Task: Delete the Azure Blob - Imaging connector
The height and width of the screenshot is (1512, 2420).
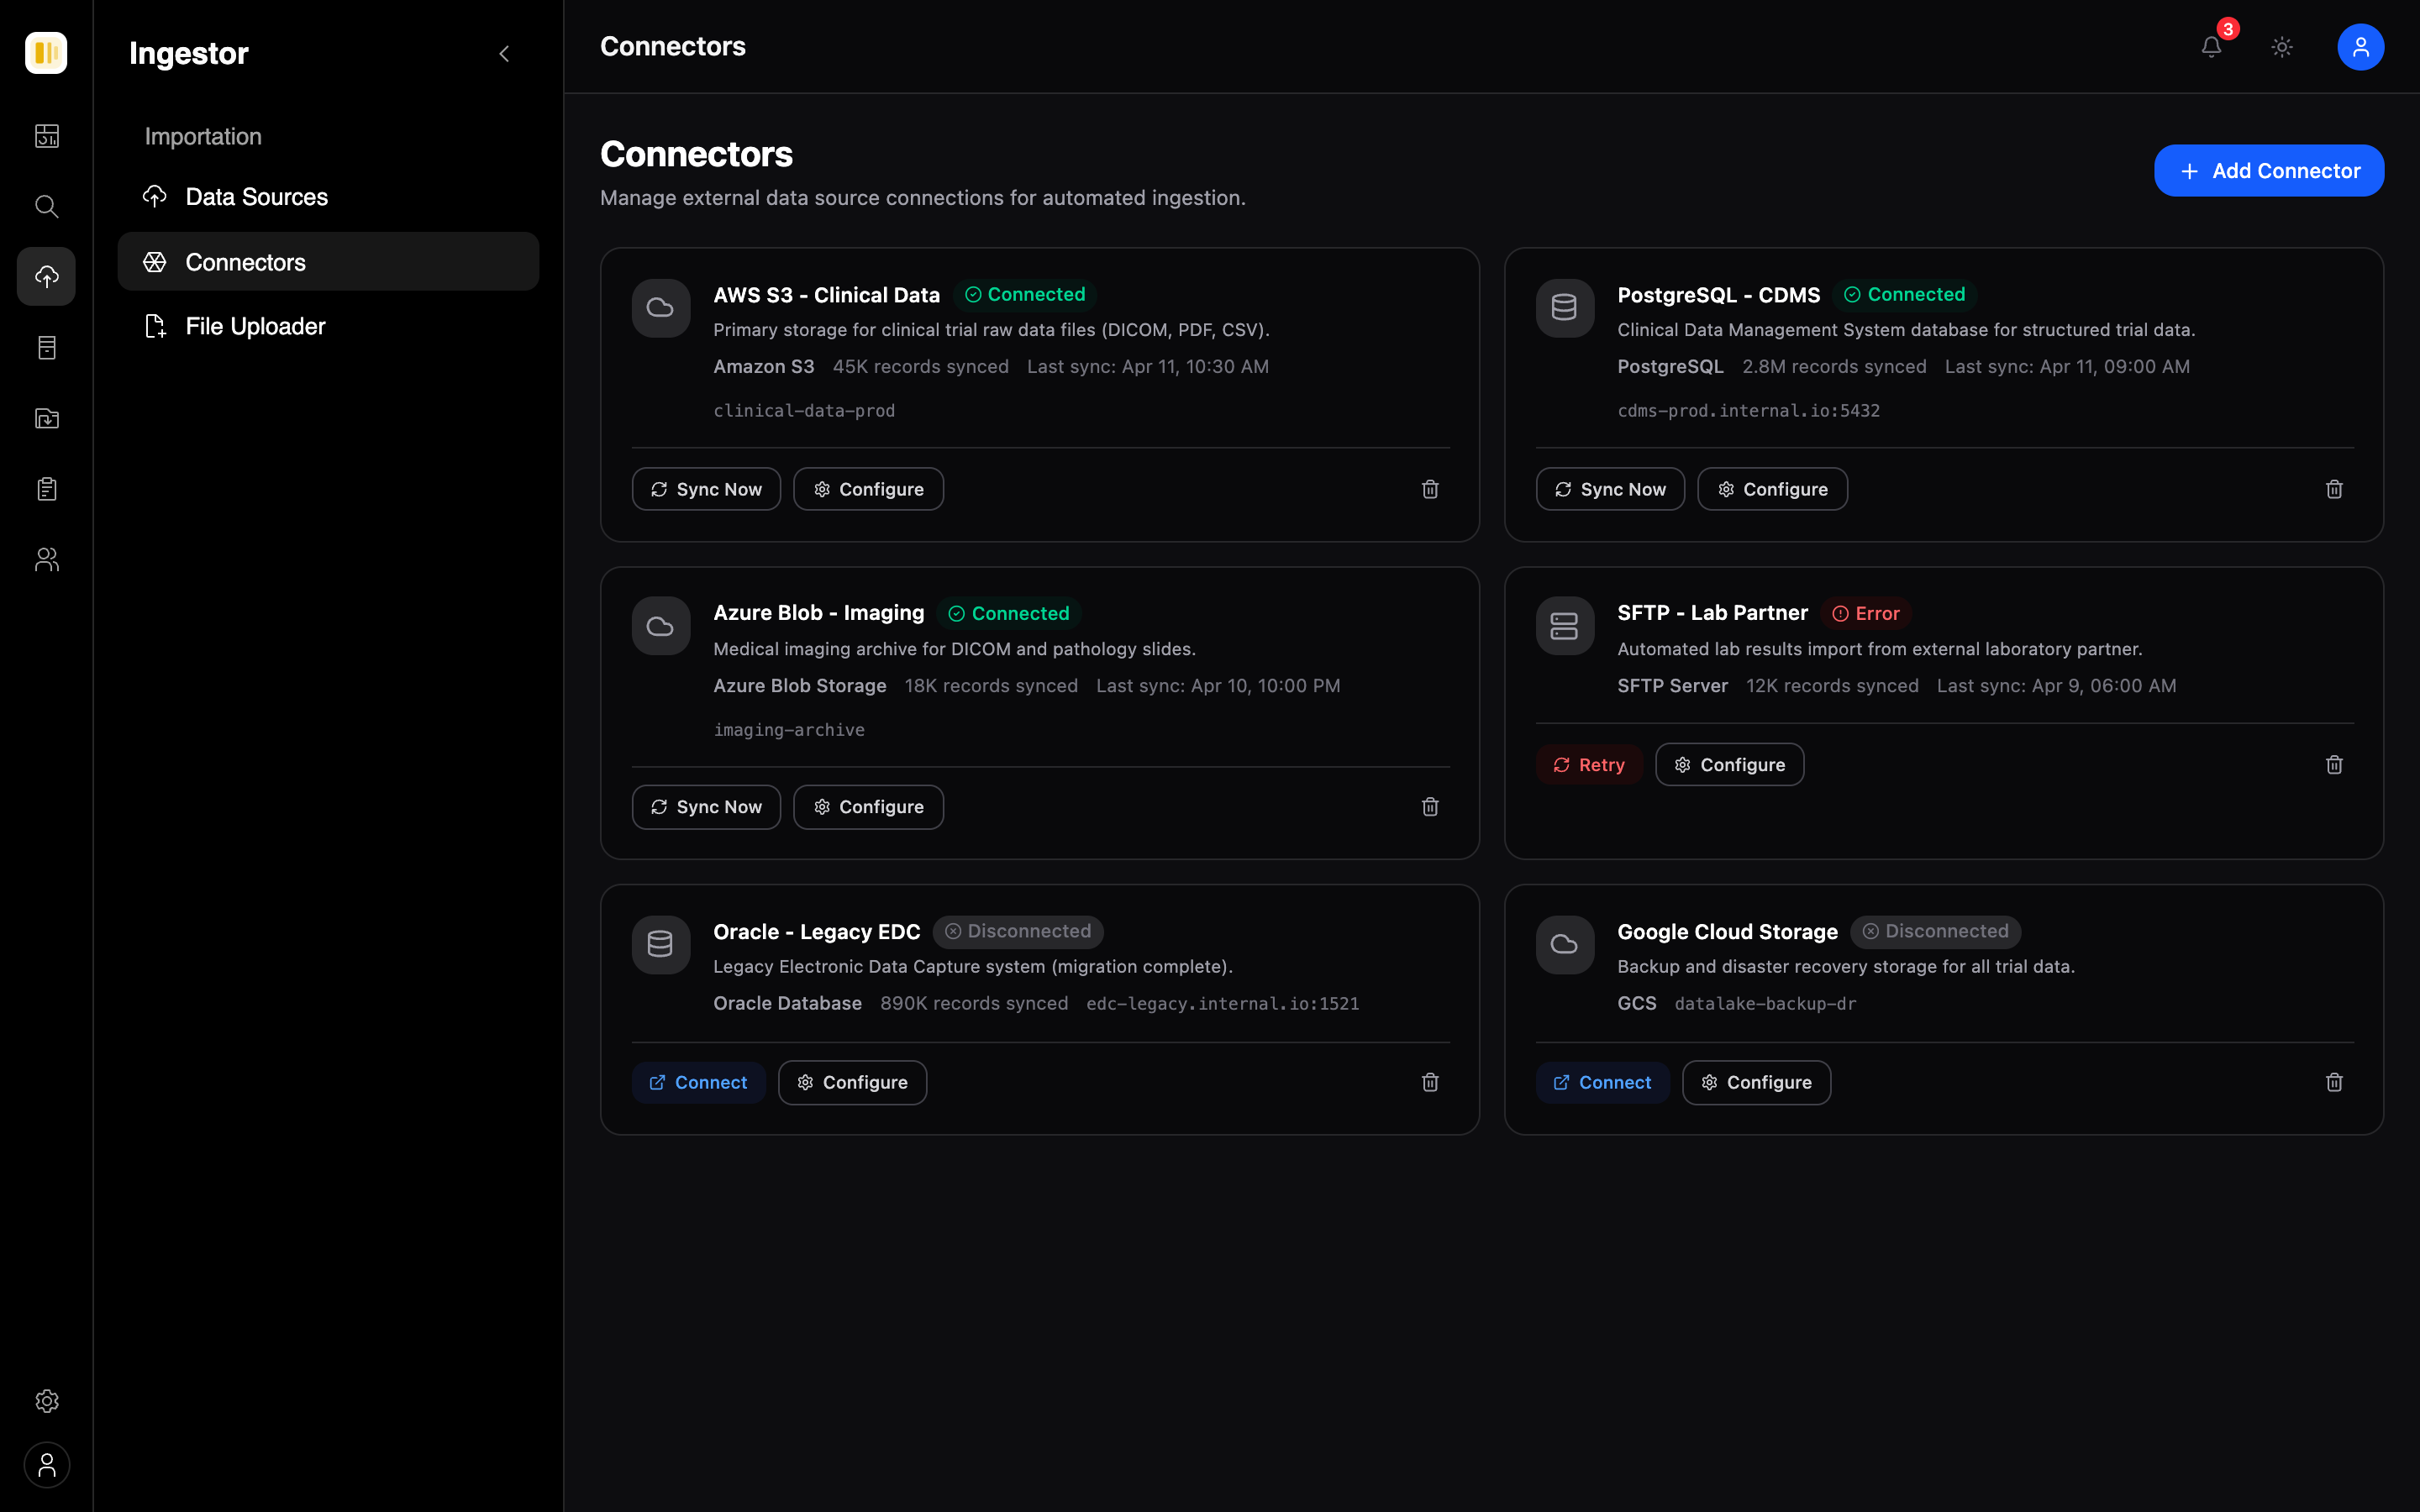Action: [x=1430, y=807]
